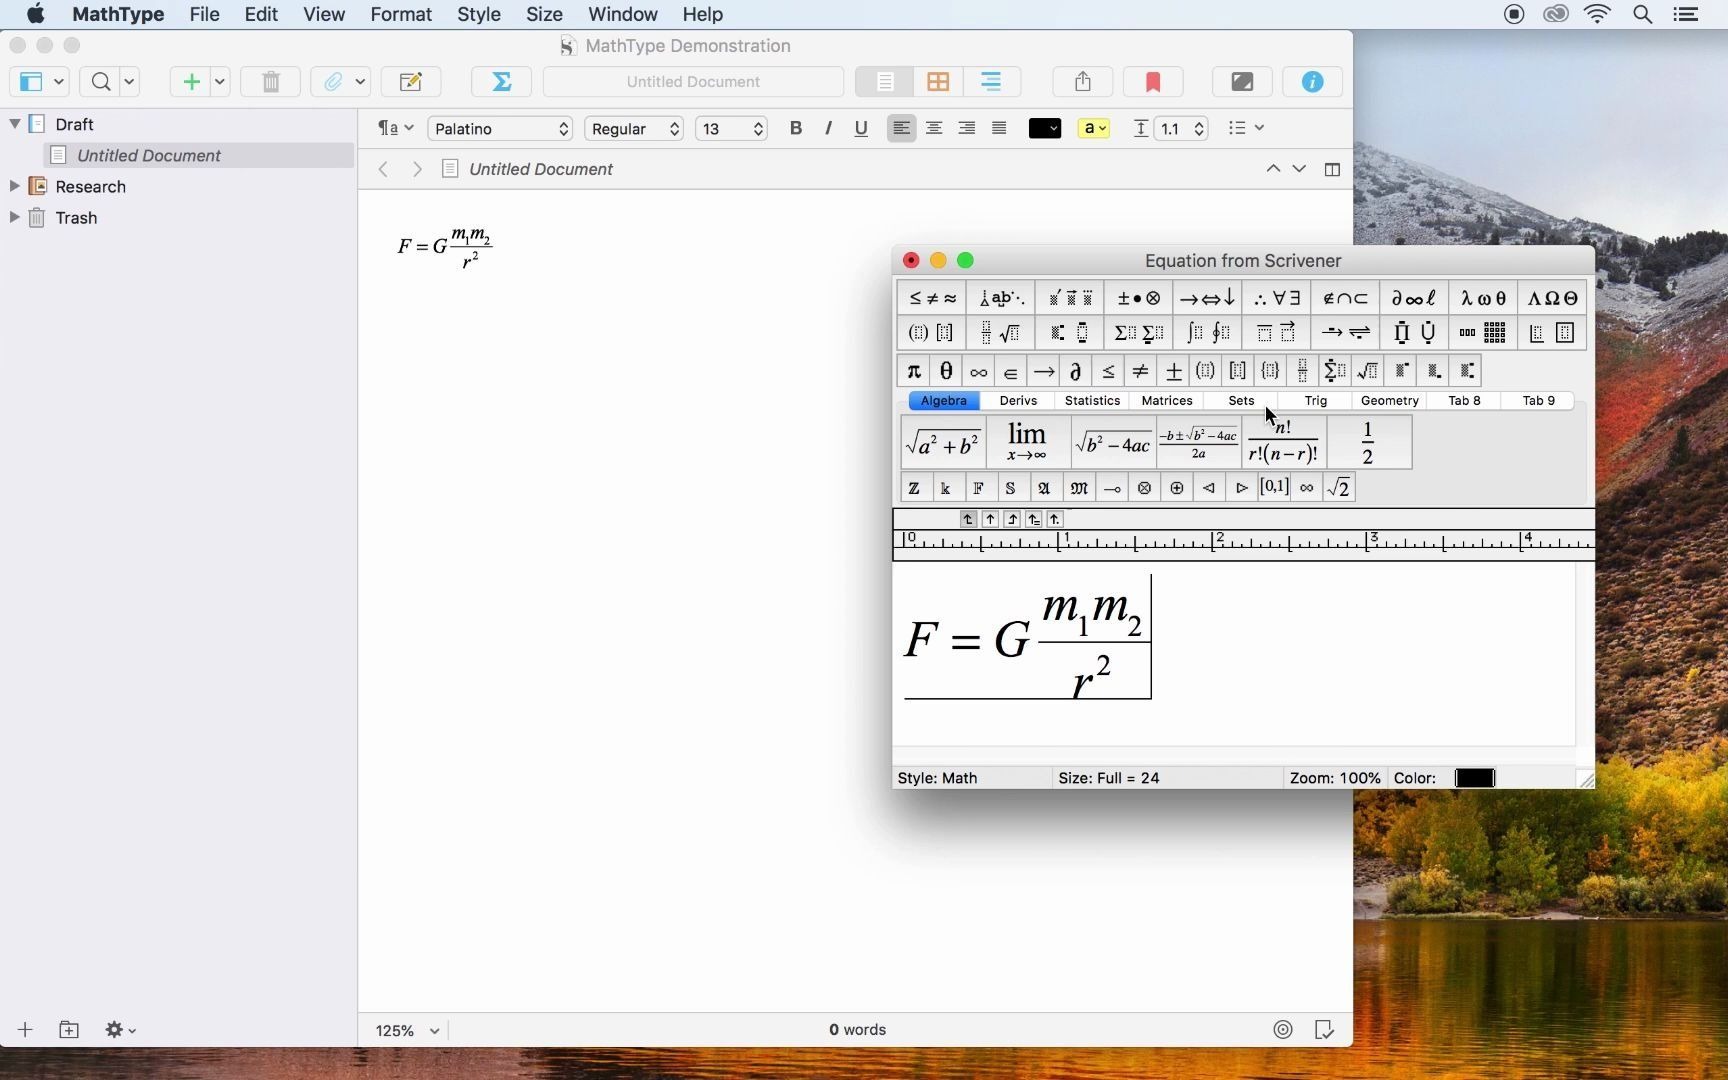Switch to the Statistics tab in MathType
The image size is (1728, 1080).
coord(1092,401)
